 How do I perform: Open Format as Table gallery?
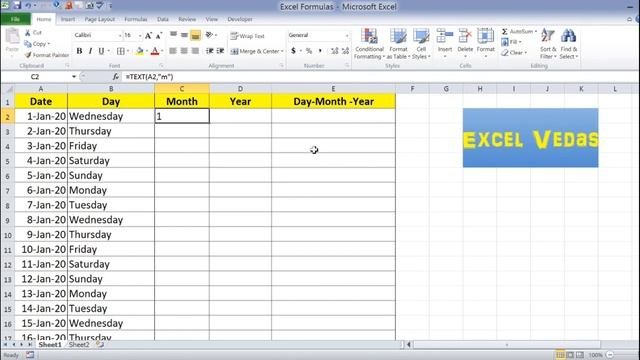click(x=398, y=44)
